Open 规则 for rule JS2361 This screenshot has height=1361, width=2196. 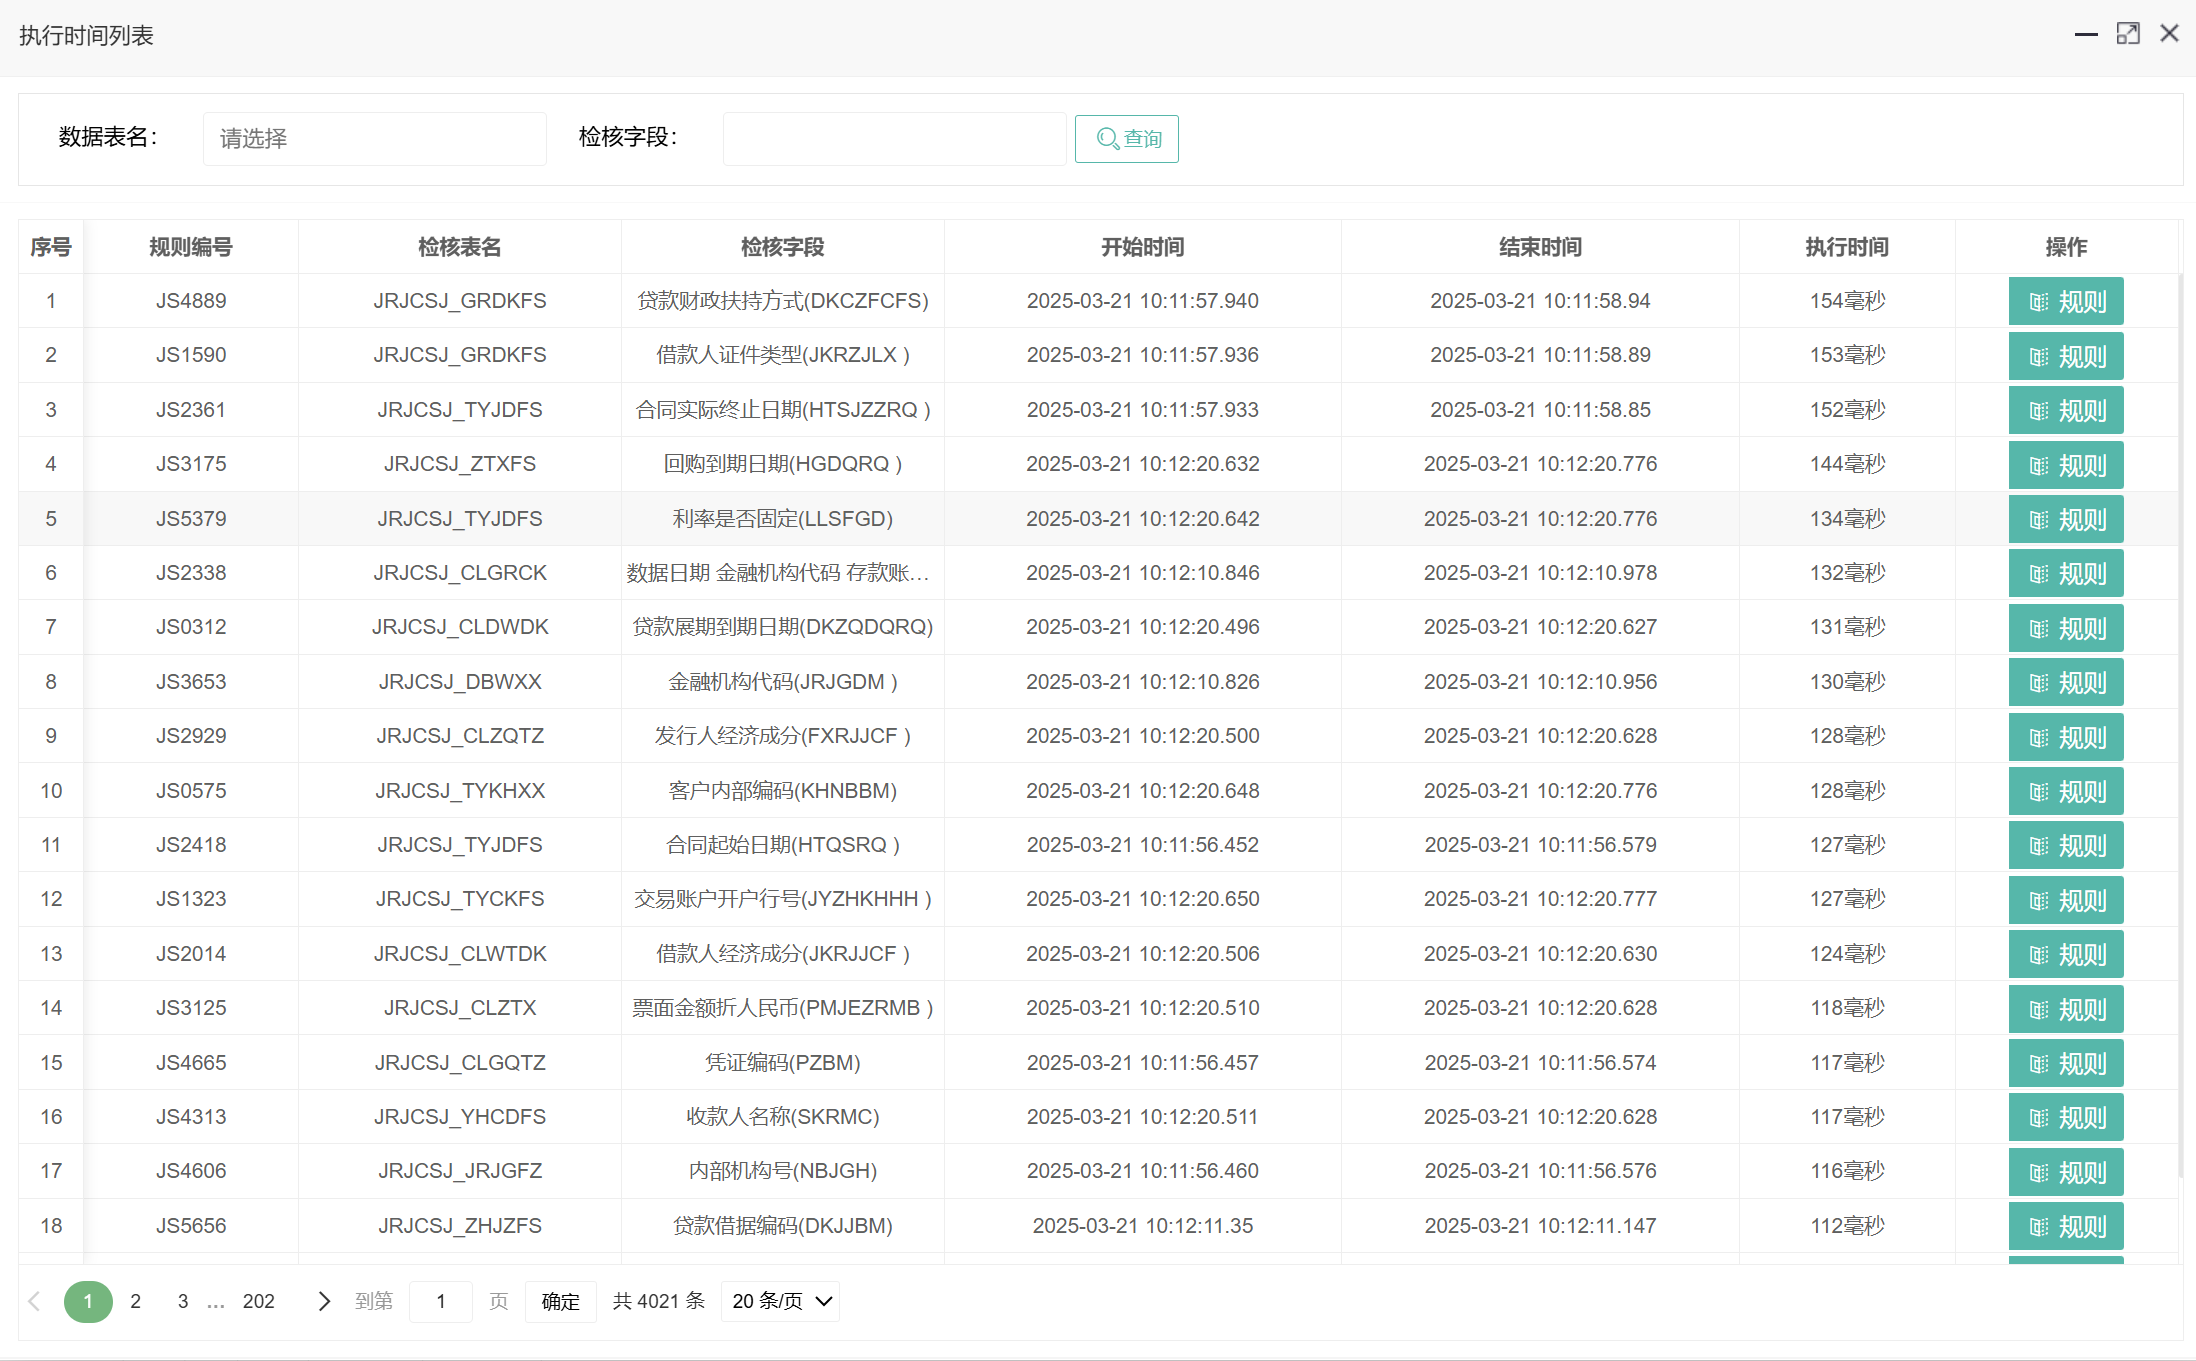tap(2065, 411)
